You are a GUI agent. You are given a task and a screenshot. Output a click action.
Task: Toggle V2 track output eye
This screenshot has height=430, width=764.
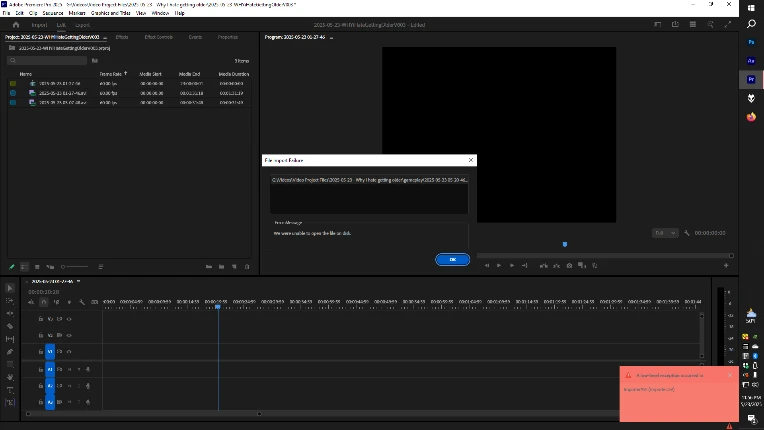pos(69,336)
